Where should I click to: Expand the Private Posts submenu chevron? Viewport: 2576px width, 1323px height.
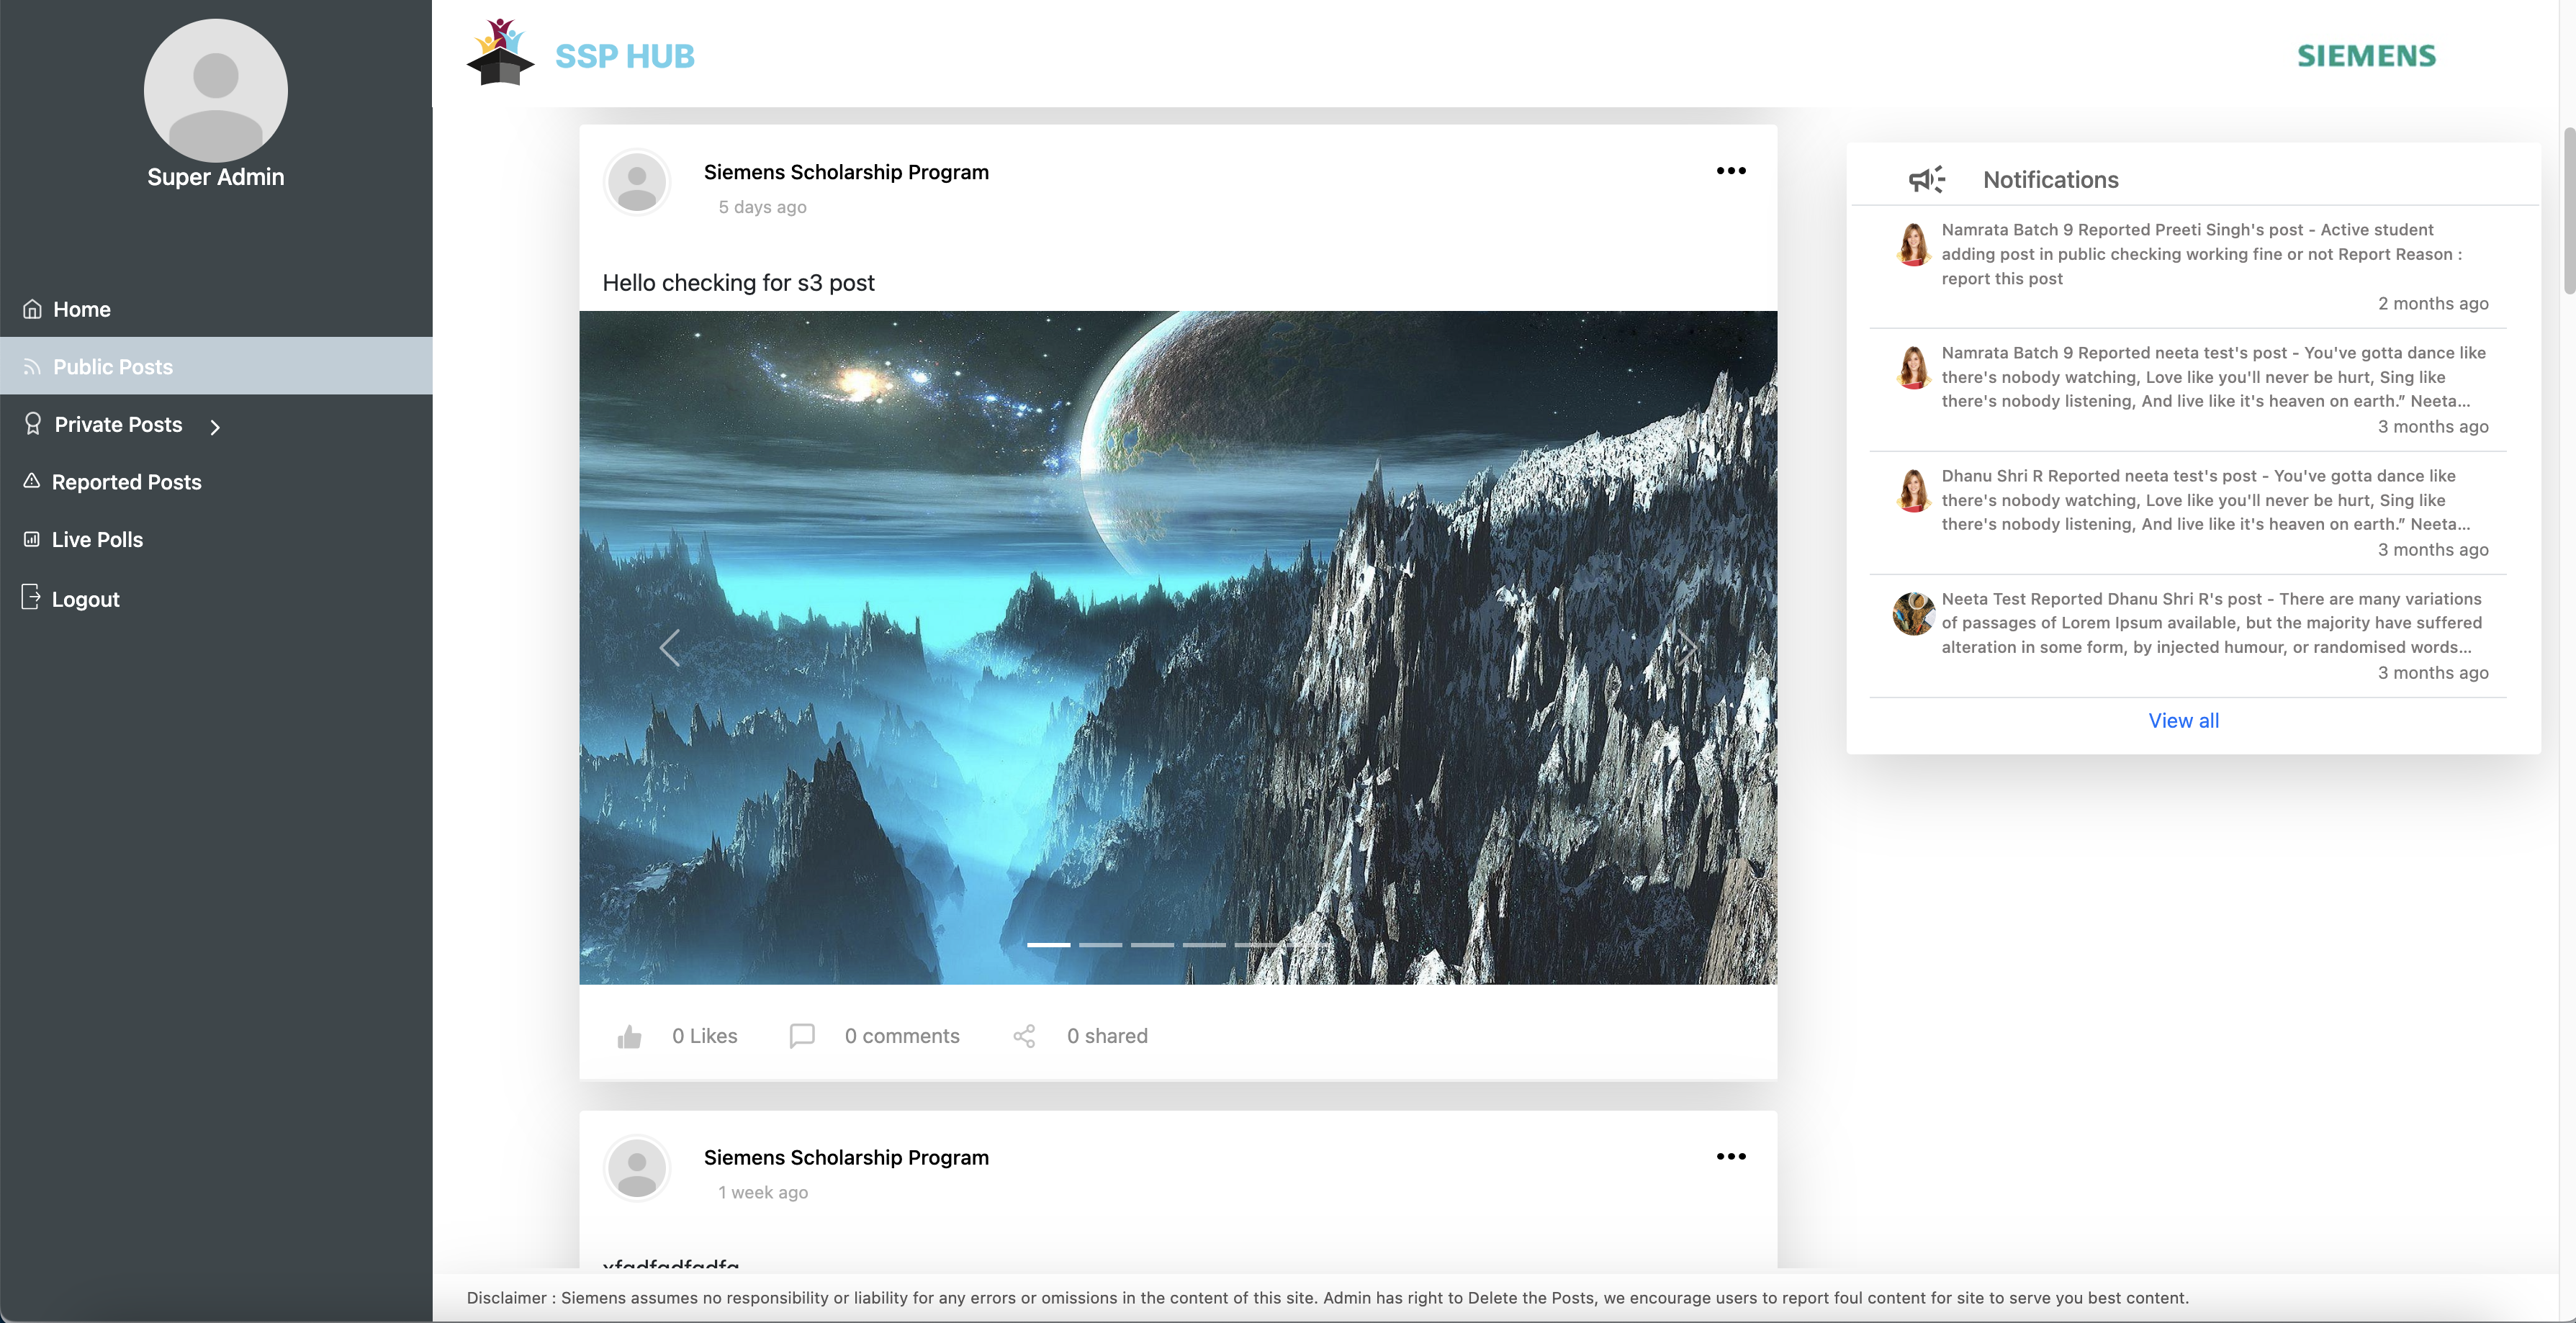(215, 427)
